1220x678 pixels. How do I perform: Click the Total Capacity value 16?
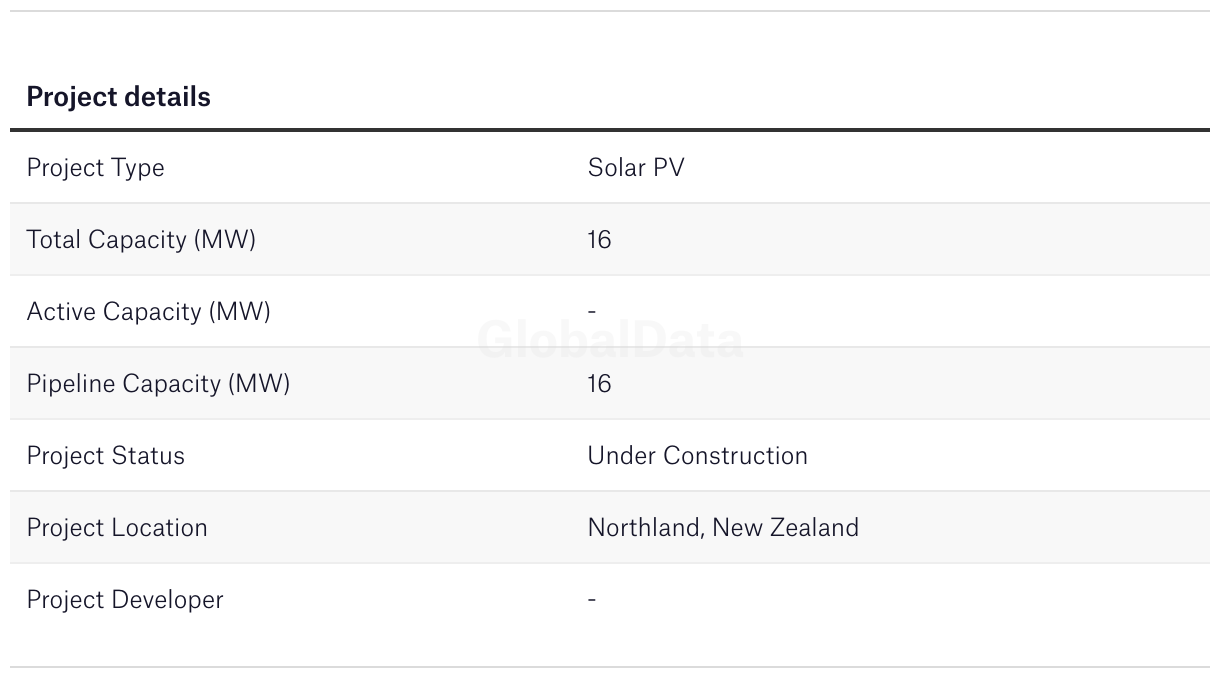(x=599, y=239)
